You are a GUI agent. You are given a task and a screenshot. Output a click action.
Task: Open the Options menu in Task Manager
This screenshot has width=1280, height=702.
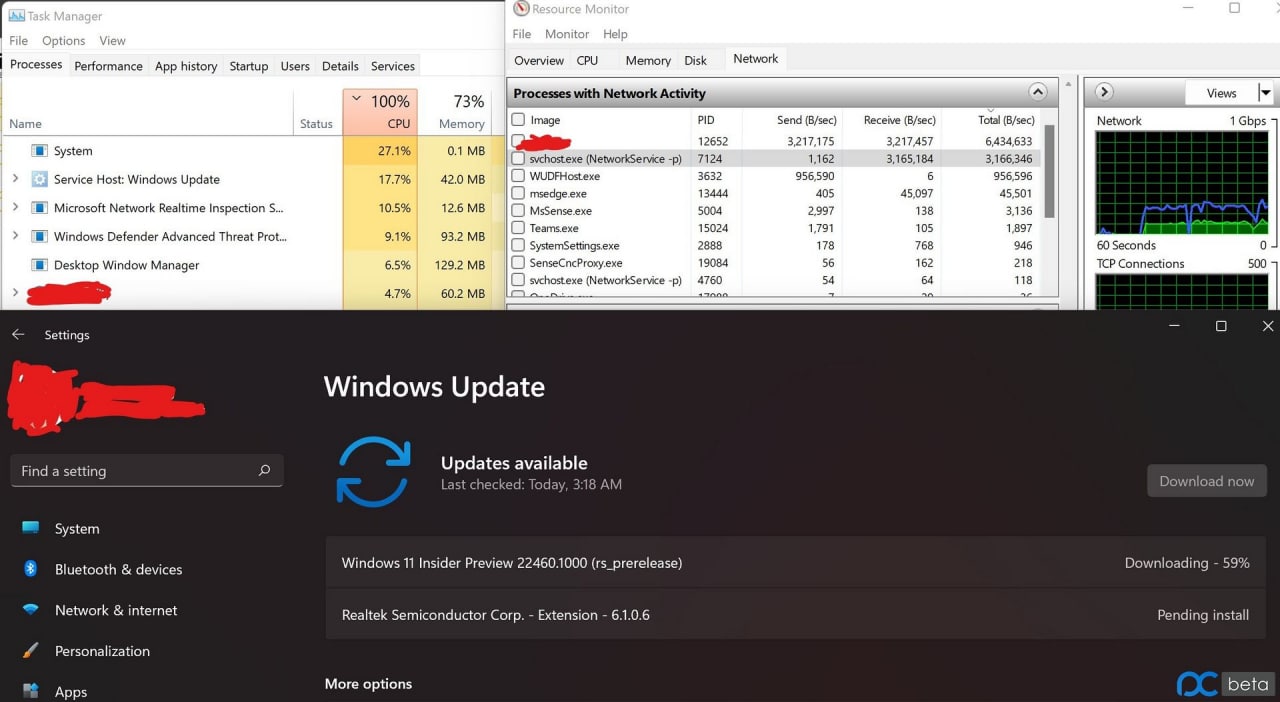click(64, 41)
